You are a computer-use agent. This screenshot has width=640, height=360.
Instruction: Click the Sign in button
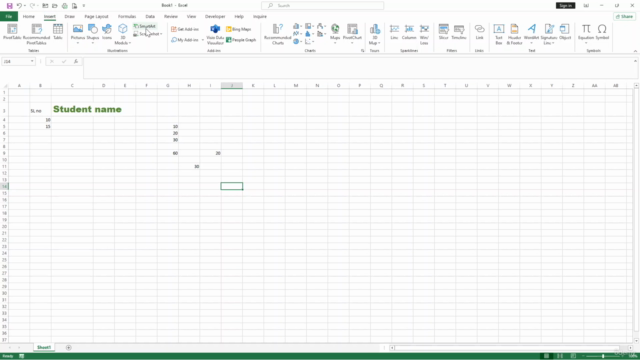pos(565,6)
